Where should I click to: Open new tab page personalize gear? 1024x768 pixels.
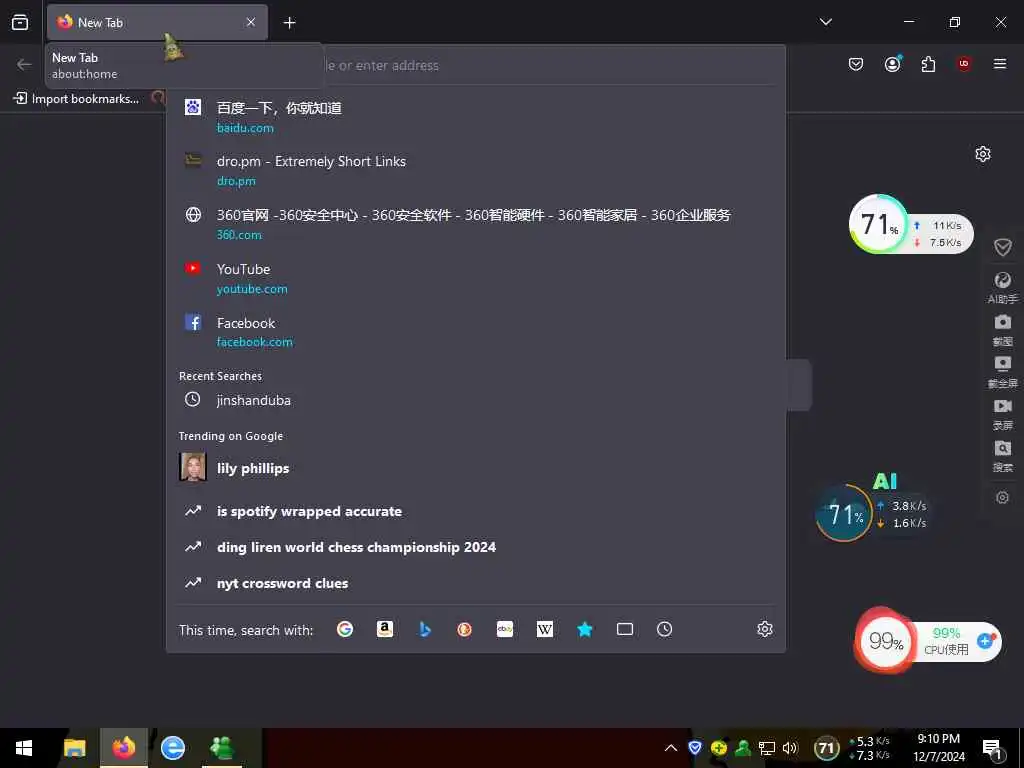pyautogui.click(x=983, y=154)
